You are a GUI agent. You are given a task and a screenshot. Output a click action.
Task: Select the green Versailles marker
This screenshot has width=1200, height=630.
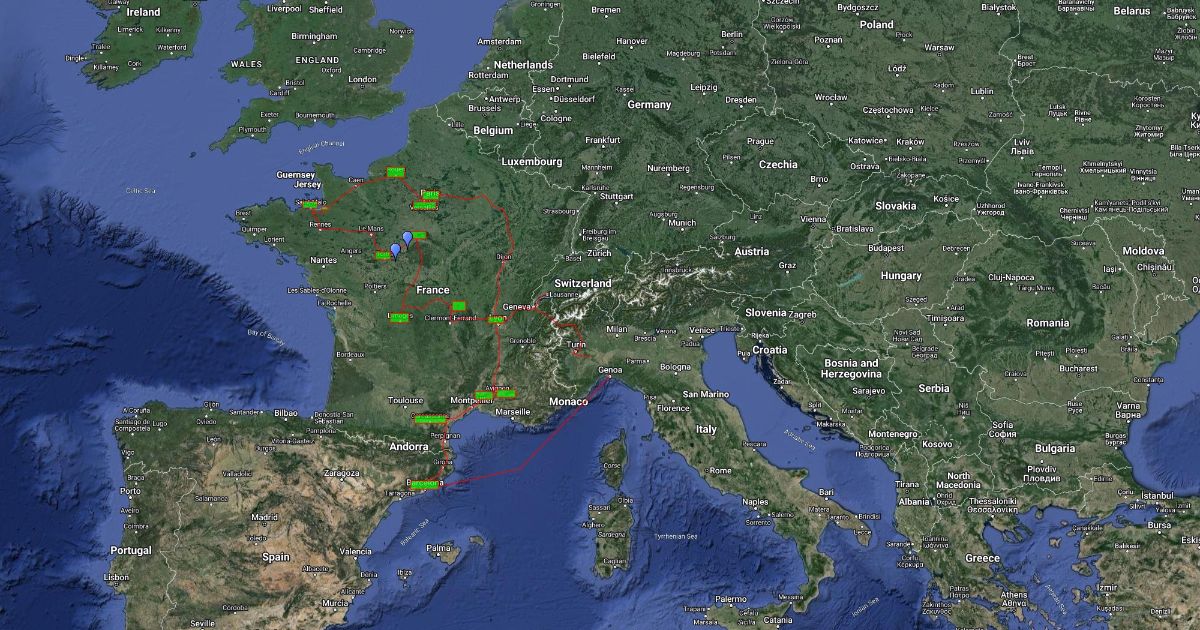point(425,206)
